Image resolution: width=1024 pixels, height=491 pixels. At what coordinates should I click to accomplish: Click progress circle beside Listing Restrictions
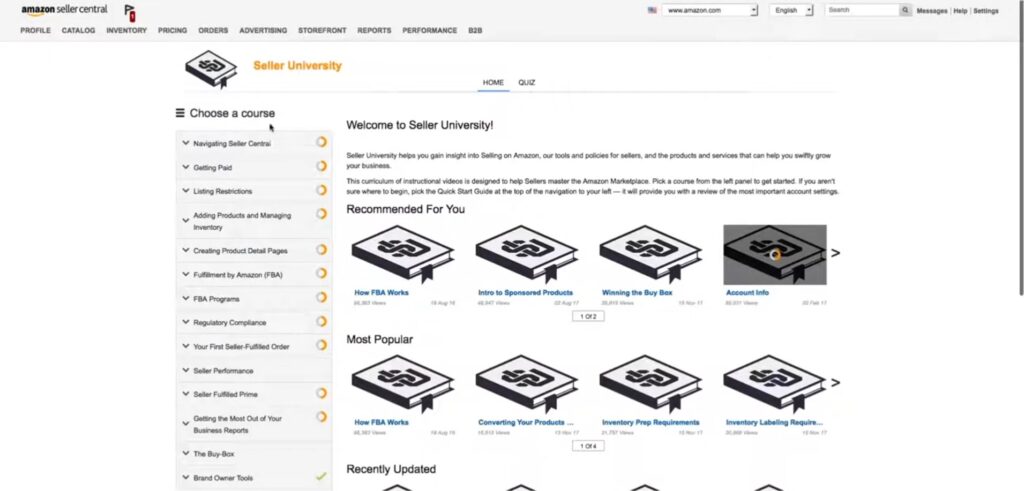pyautogui.click(x=321, y=190)
